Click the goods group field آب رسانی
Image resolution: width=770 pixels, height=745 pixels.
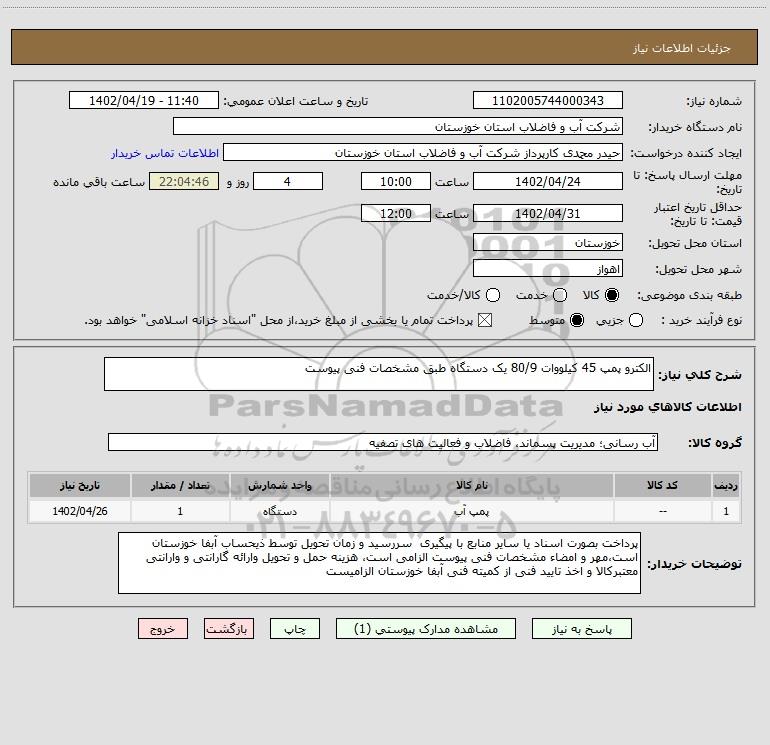(383, 442)
